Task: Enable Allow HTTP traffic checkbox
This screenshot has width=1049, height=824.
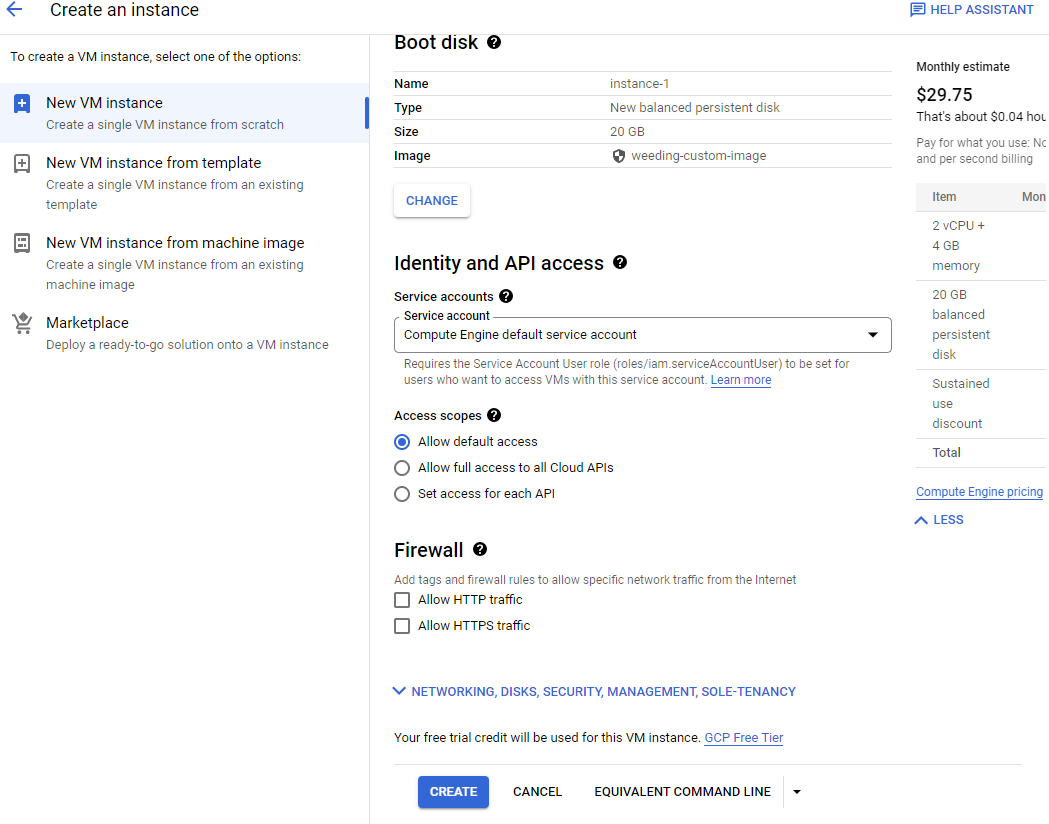Action: [402, 600]
